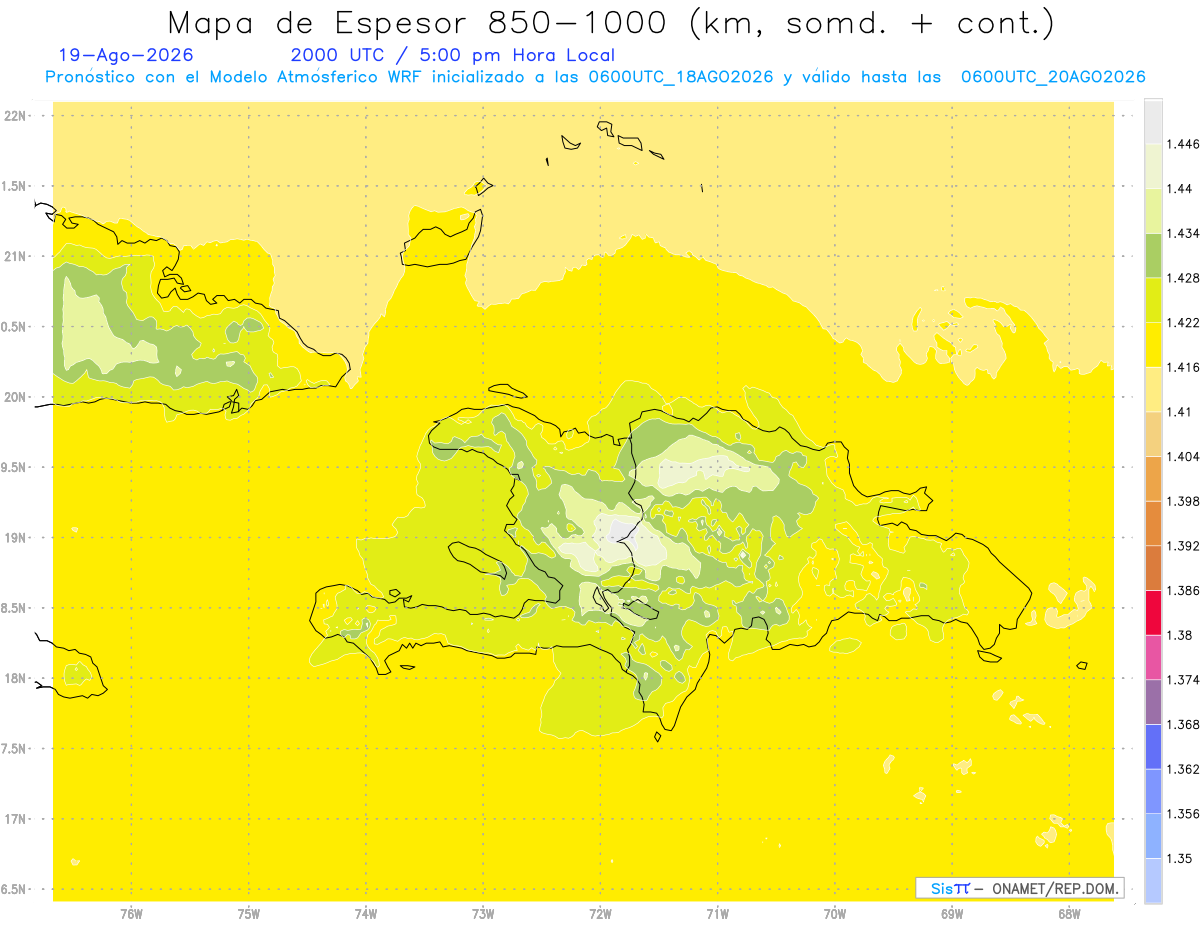Select the dark blue swatch between 1.362 and 1.368

click(x=1153, y=747)
